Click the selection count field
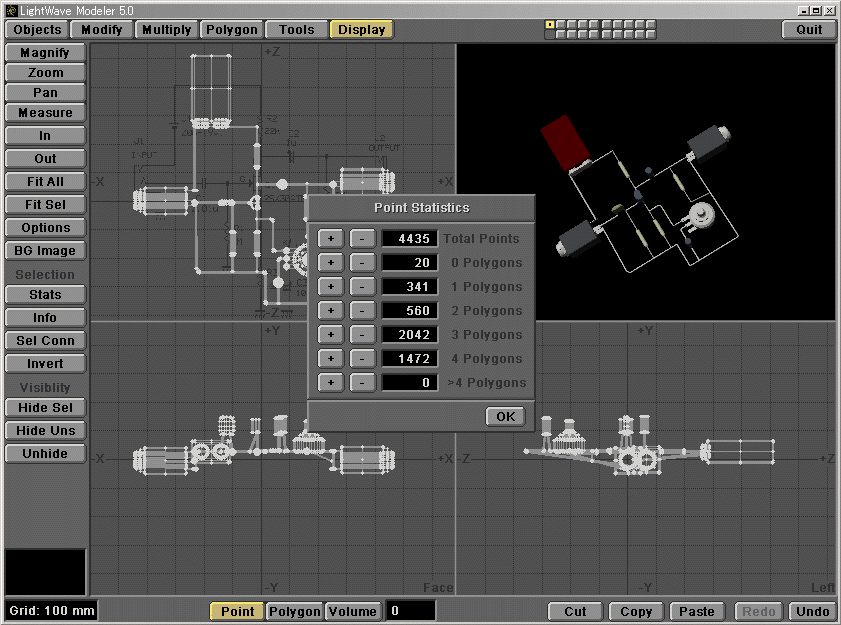This screenshot has height=625, width=841. pyautogui.click(x=411, y=611)
